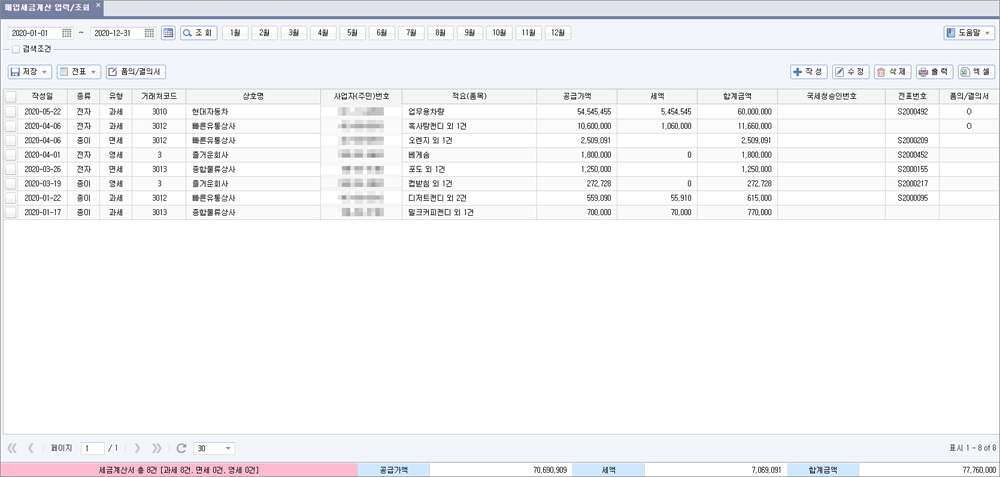This screenshot has height=477, width=1000.
Task: Select the 8월 month button
Action: click(x=441, y=33)
